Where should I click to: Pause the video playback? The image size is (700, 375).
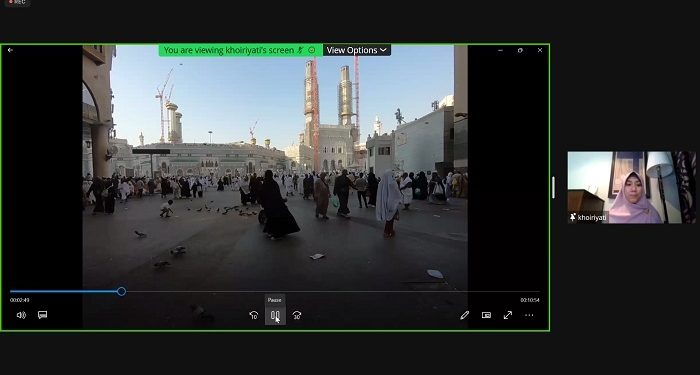pyautogui.click(x=275, y=315)
